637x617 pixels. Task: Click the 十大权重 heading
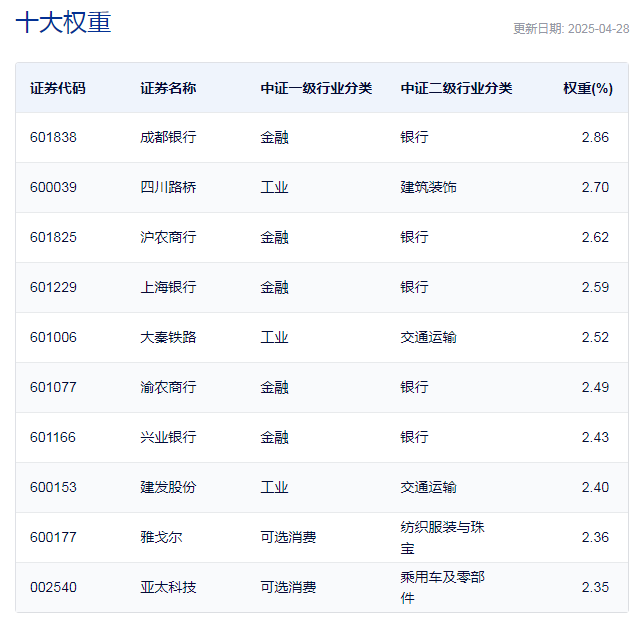click(63, 22)
